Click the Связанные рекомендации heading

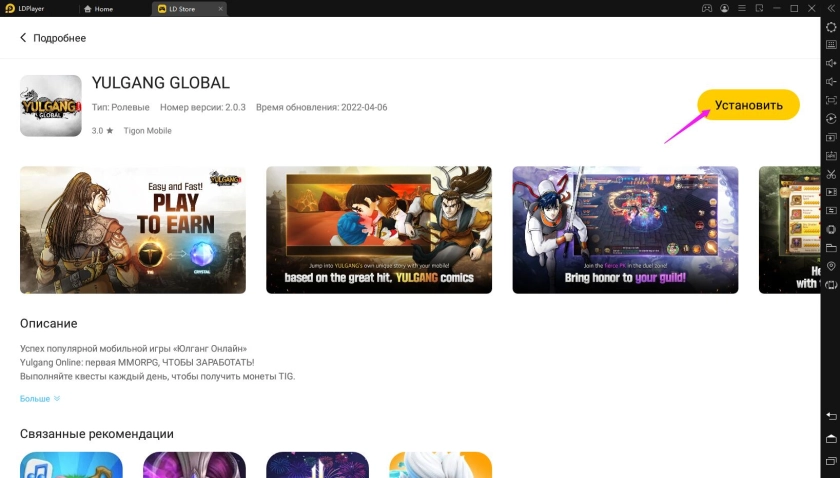coord(97,434)
